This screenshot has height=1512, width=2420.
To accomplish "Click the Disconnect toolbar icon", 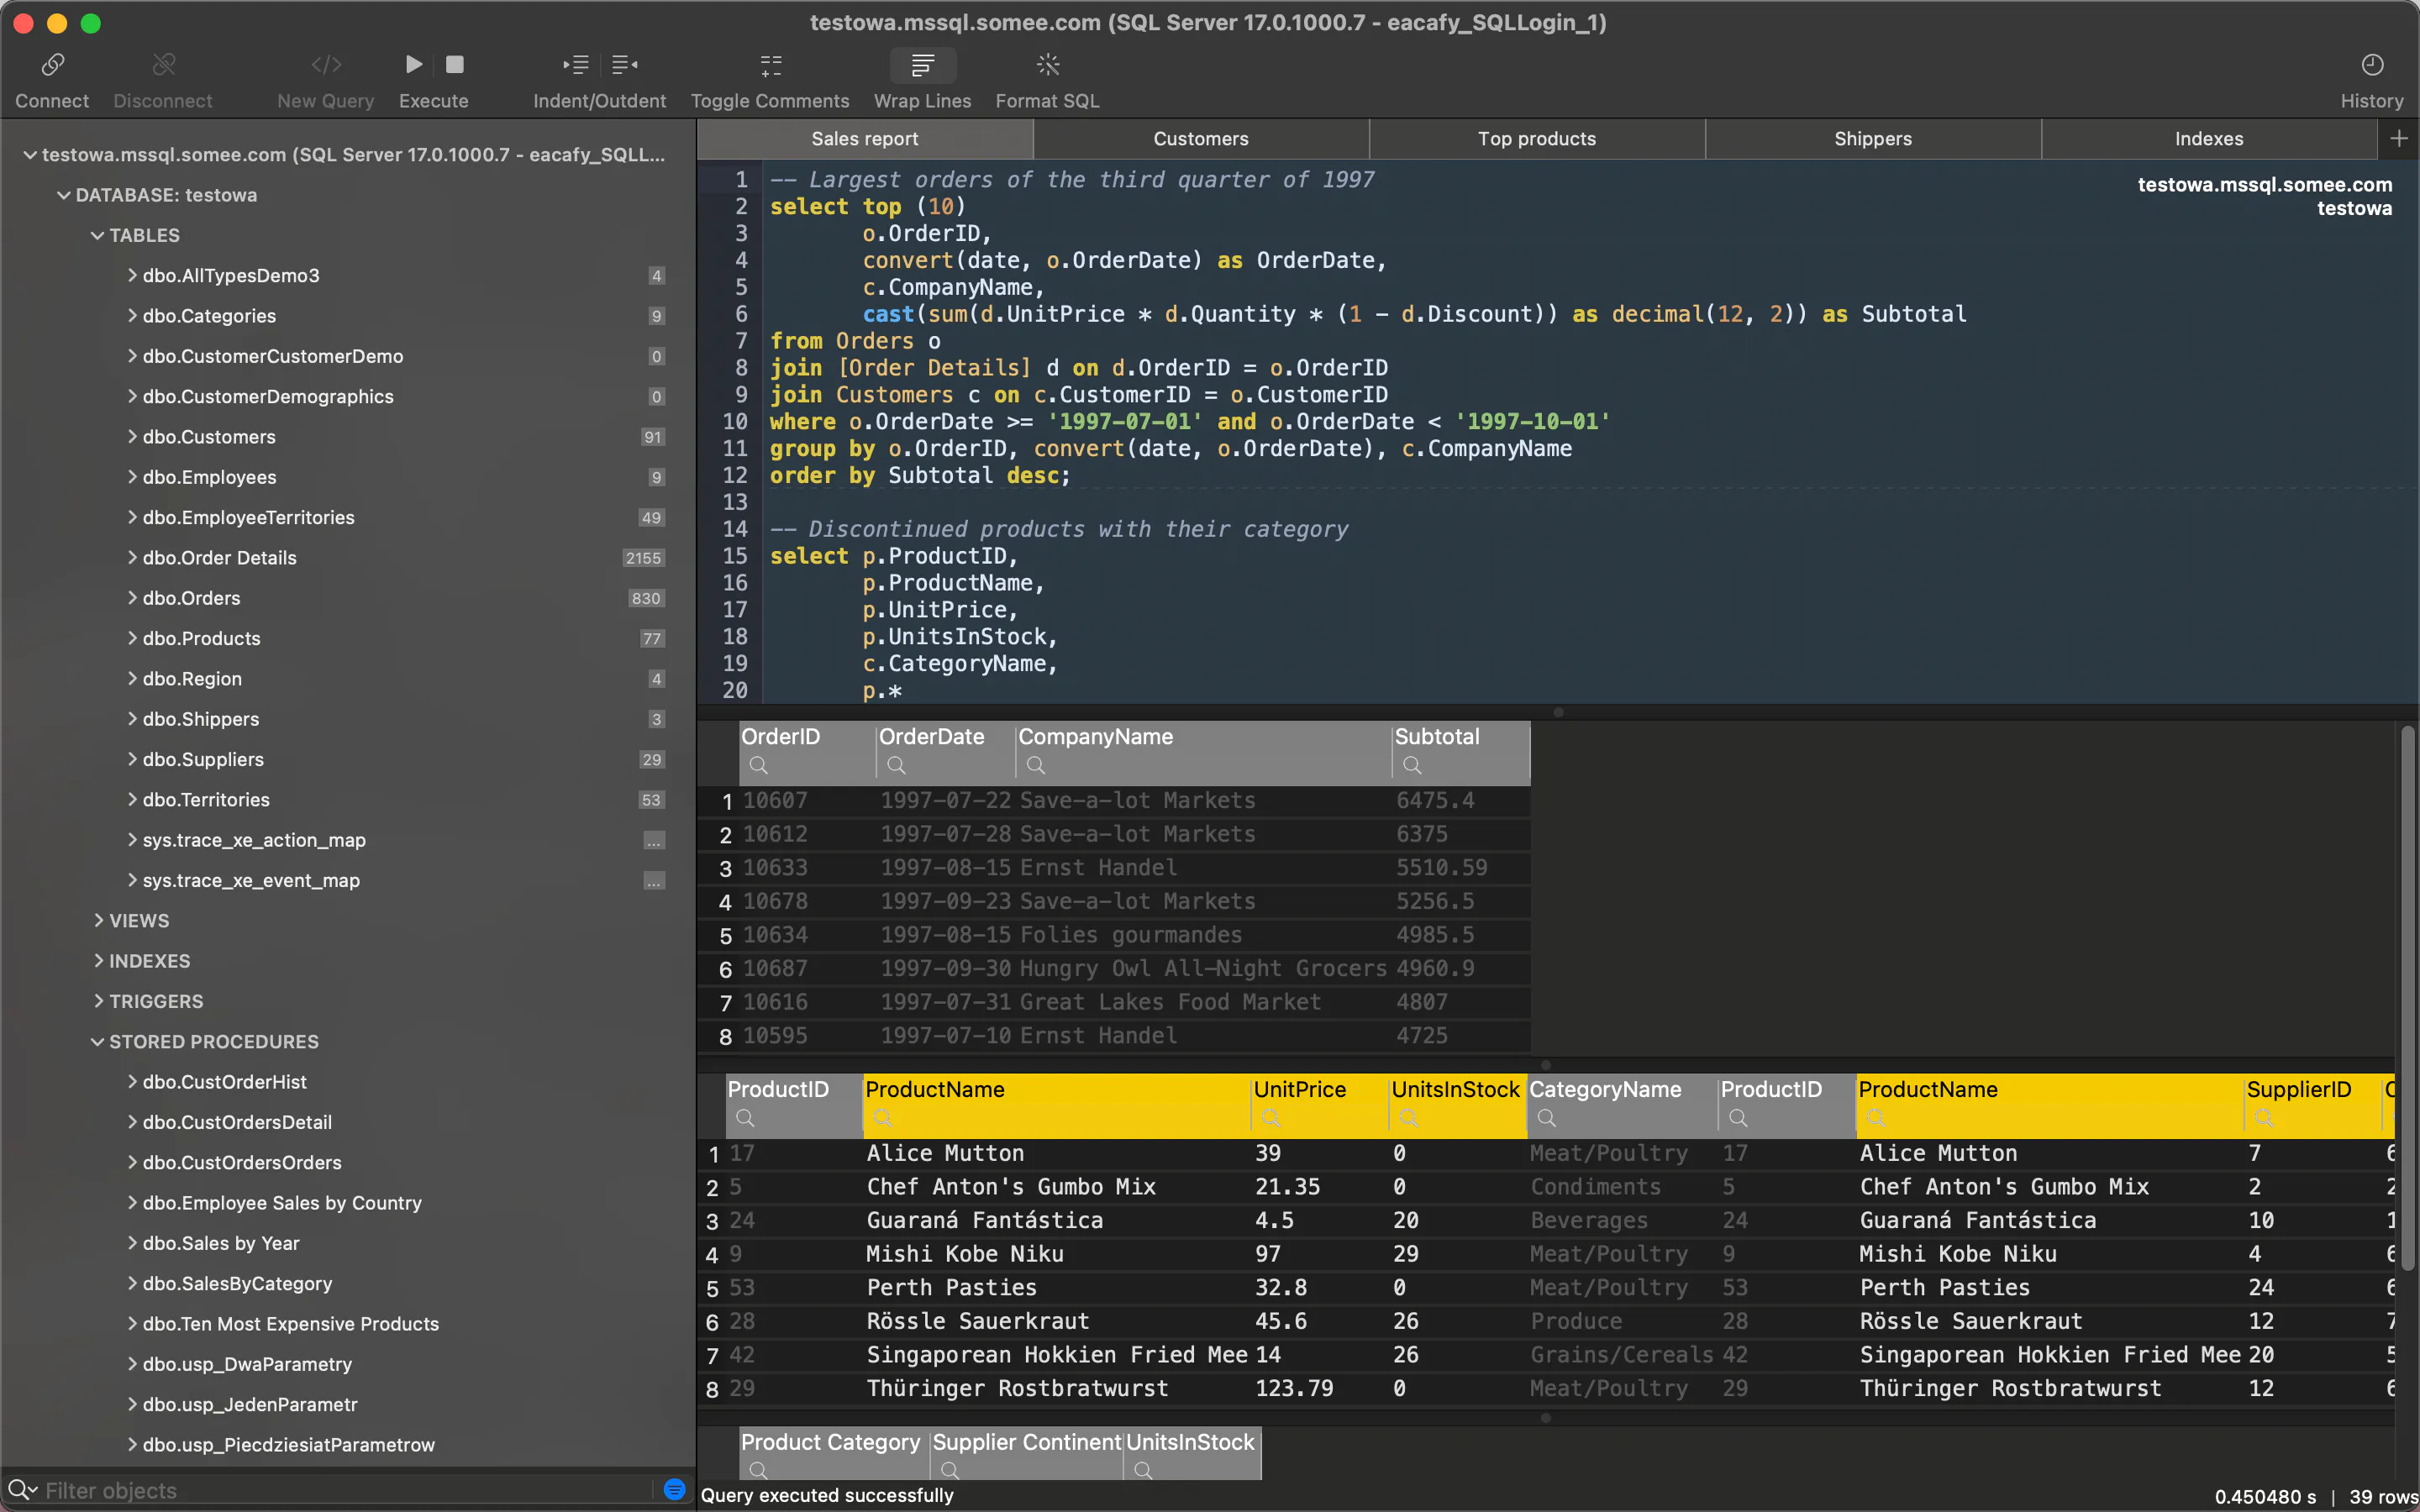I will point(163,65).
